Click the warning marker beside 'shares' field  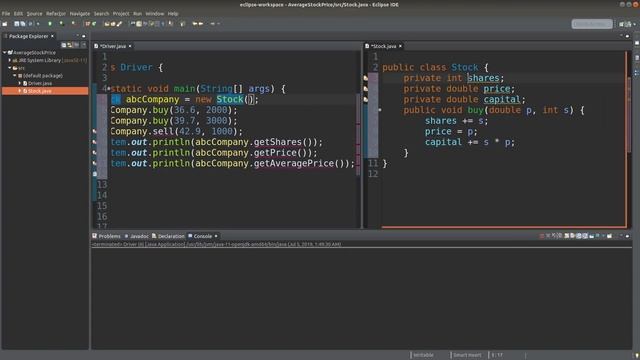[x=366, y=78]
